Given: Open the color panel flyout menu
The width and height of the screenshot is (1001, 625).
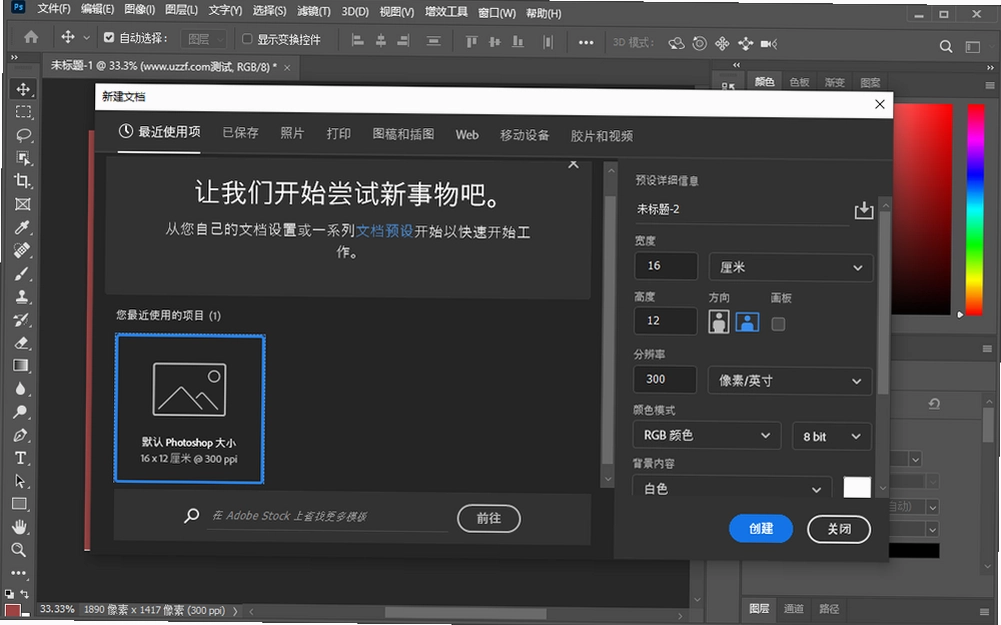Looking at the screenshot, I should click(990, 85).
